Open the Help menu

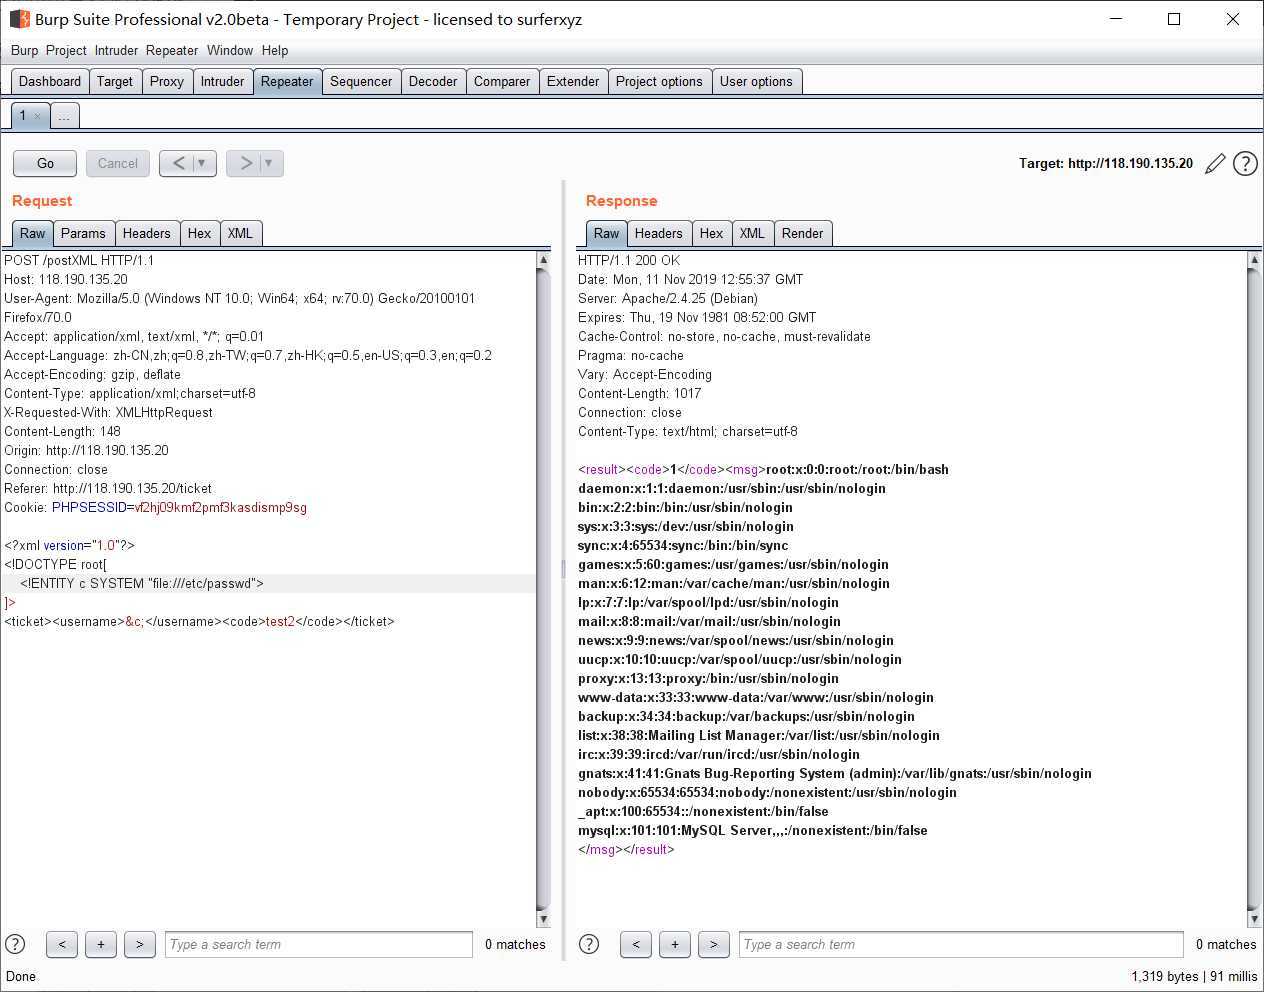point(275,50)
